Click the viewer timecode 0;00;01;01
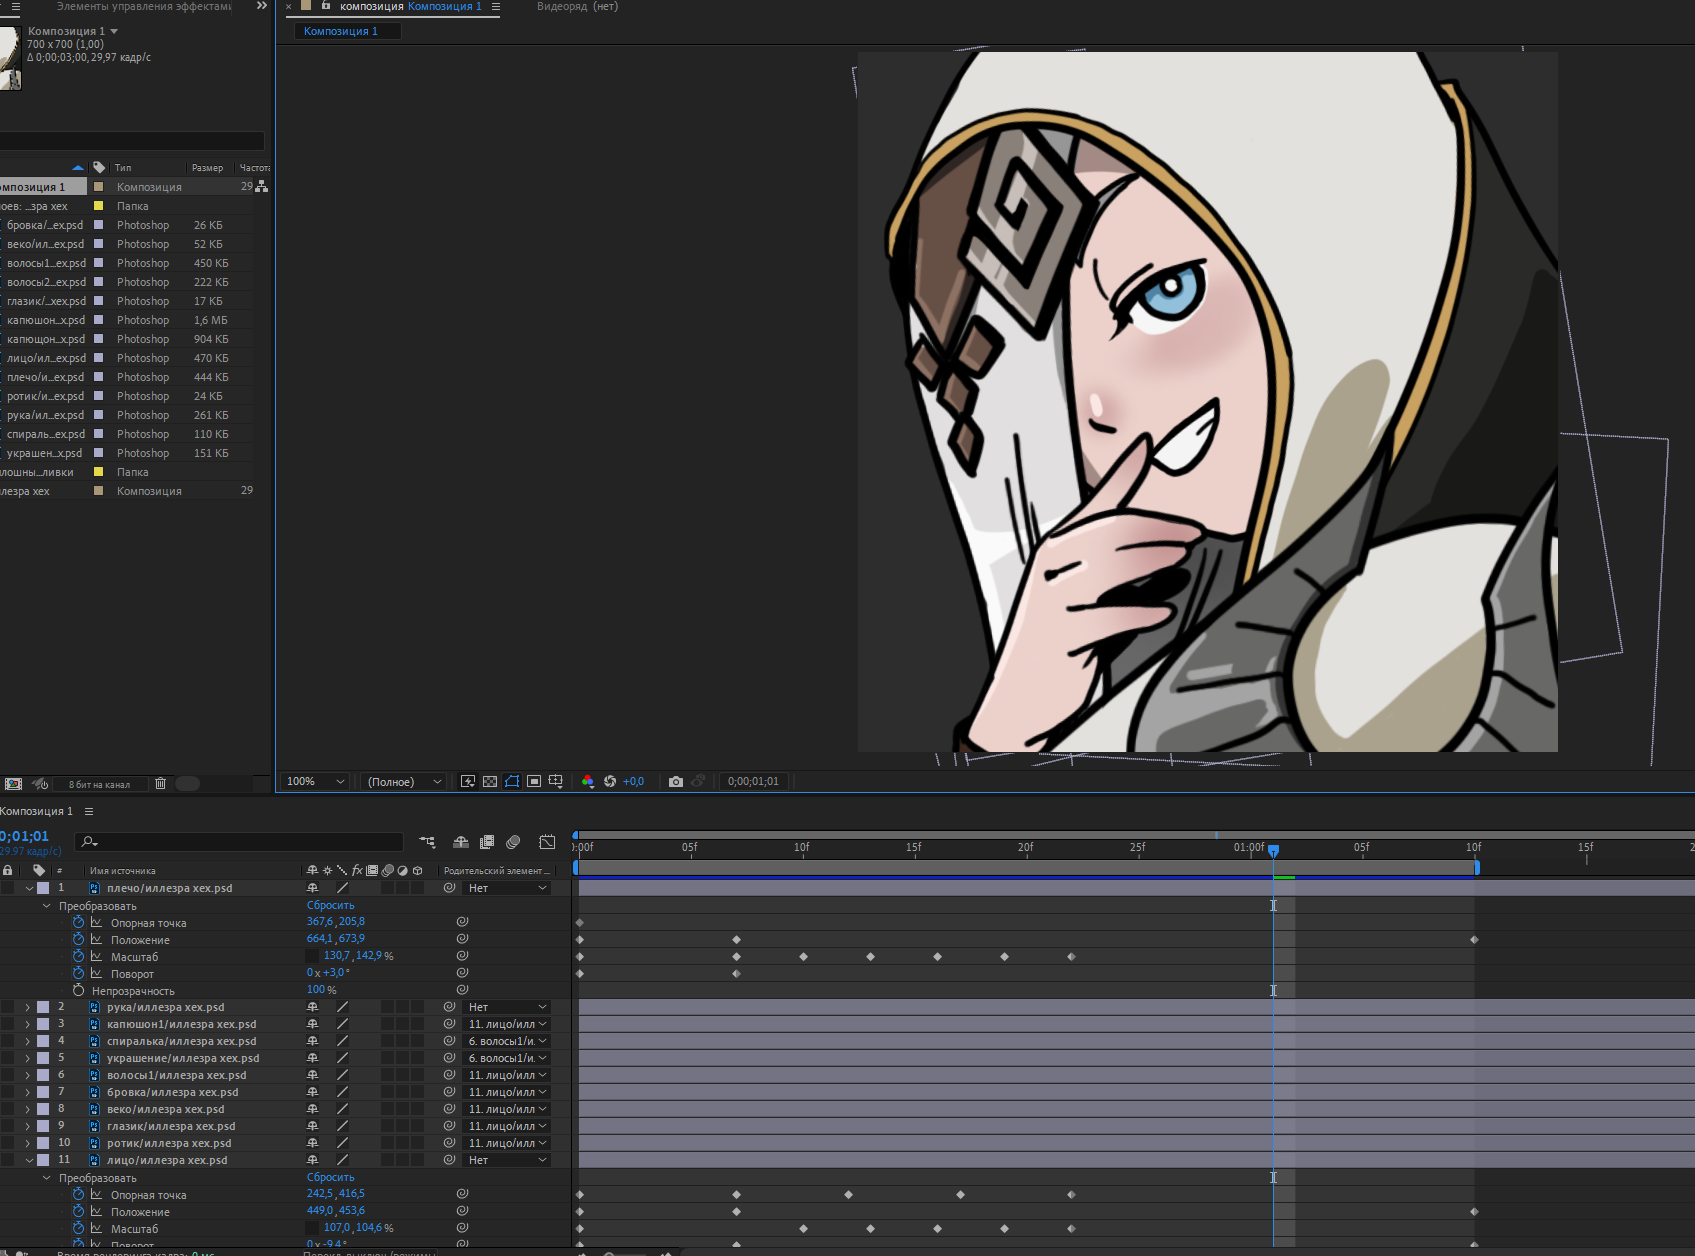This screenshot has height=1256, width=1695. tap(753, 781)
